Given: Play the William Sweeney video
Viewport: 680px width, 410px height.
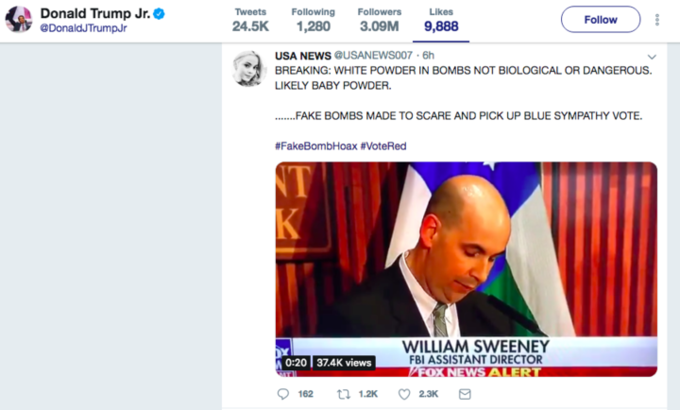Looking at the screenshot, I should [x=466, y=269].
